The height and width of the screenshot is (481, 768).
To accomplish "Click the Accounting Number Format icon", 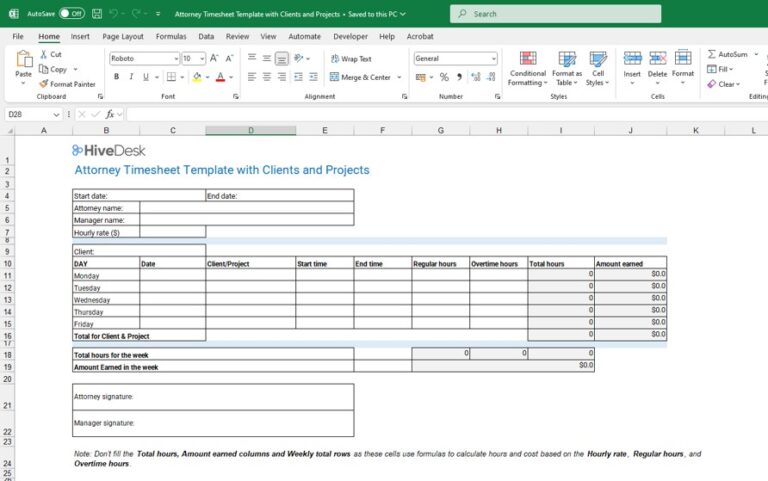I will (x=421, y=77).
